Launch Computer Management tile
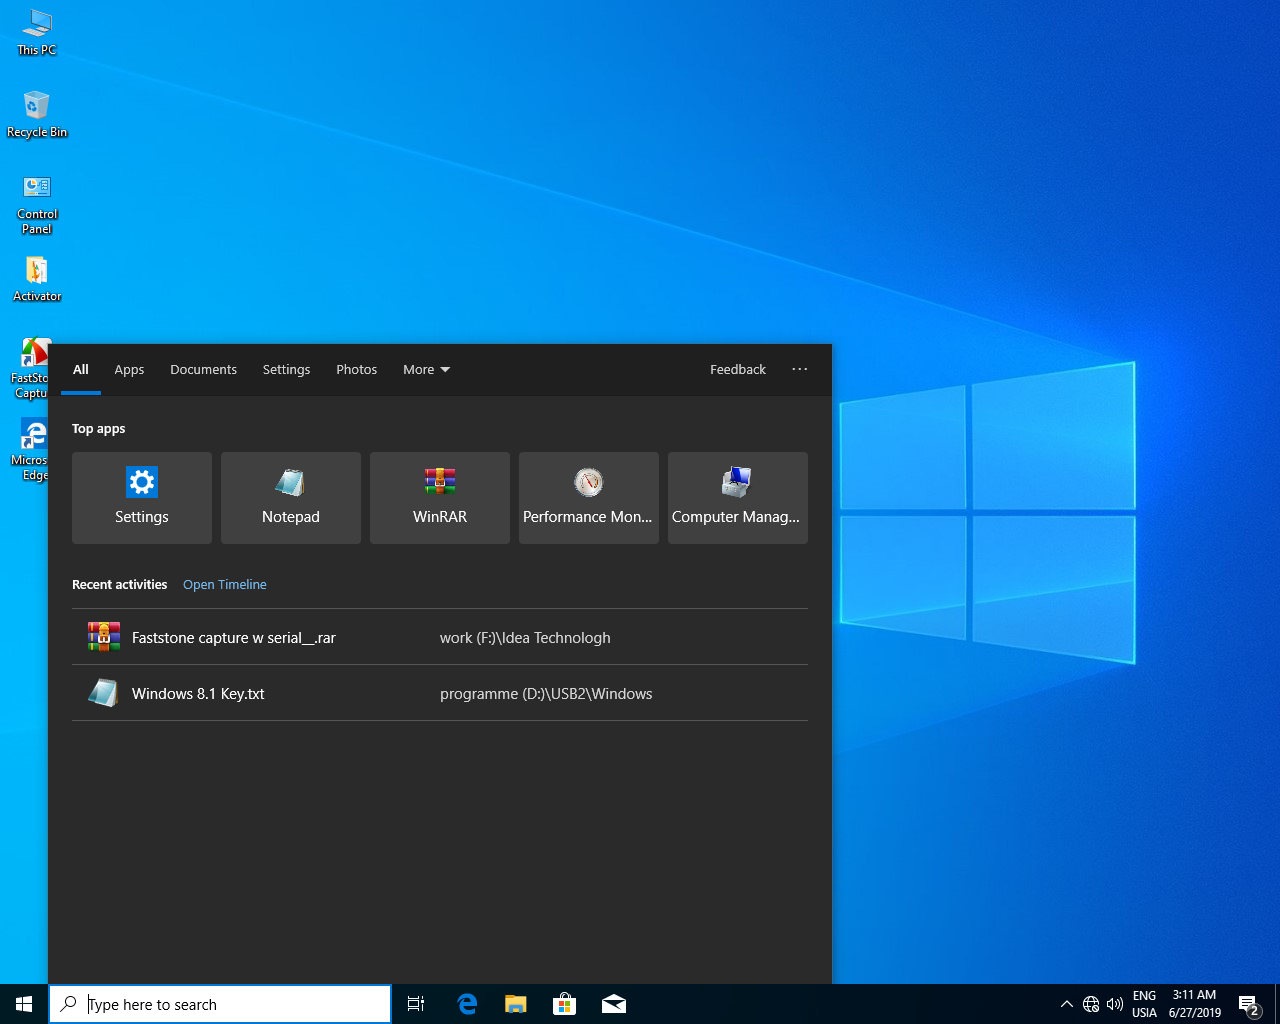 tap(737, 497)
